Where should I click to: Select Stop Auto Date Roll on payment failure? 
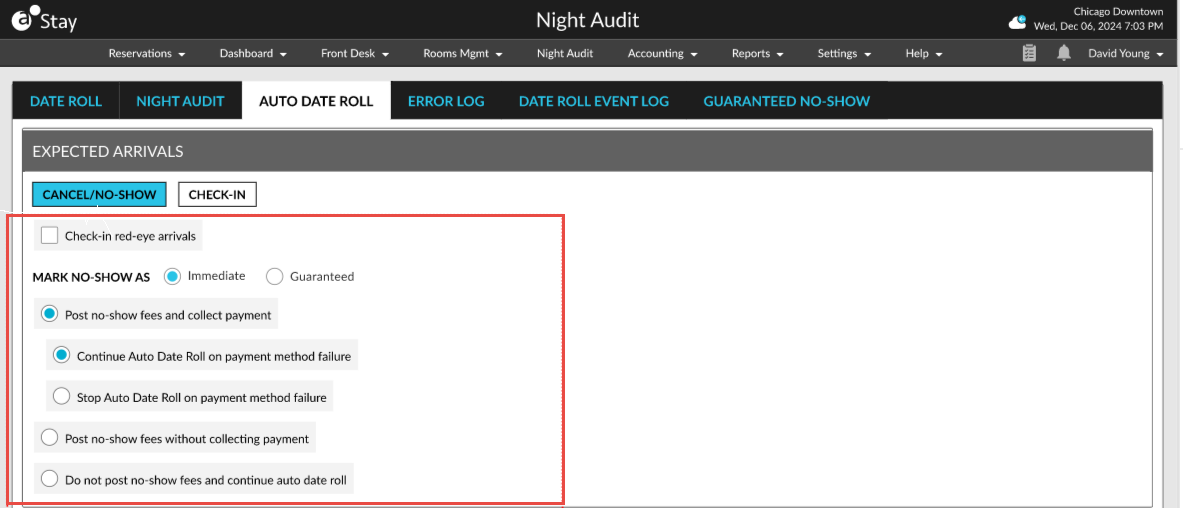(62, 396)
